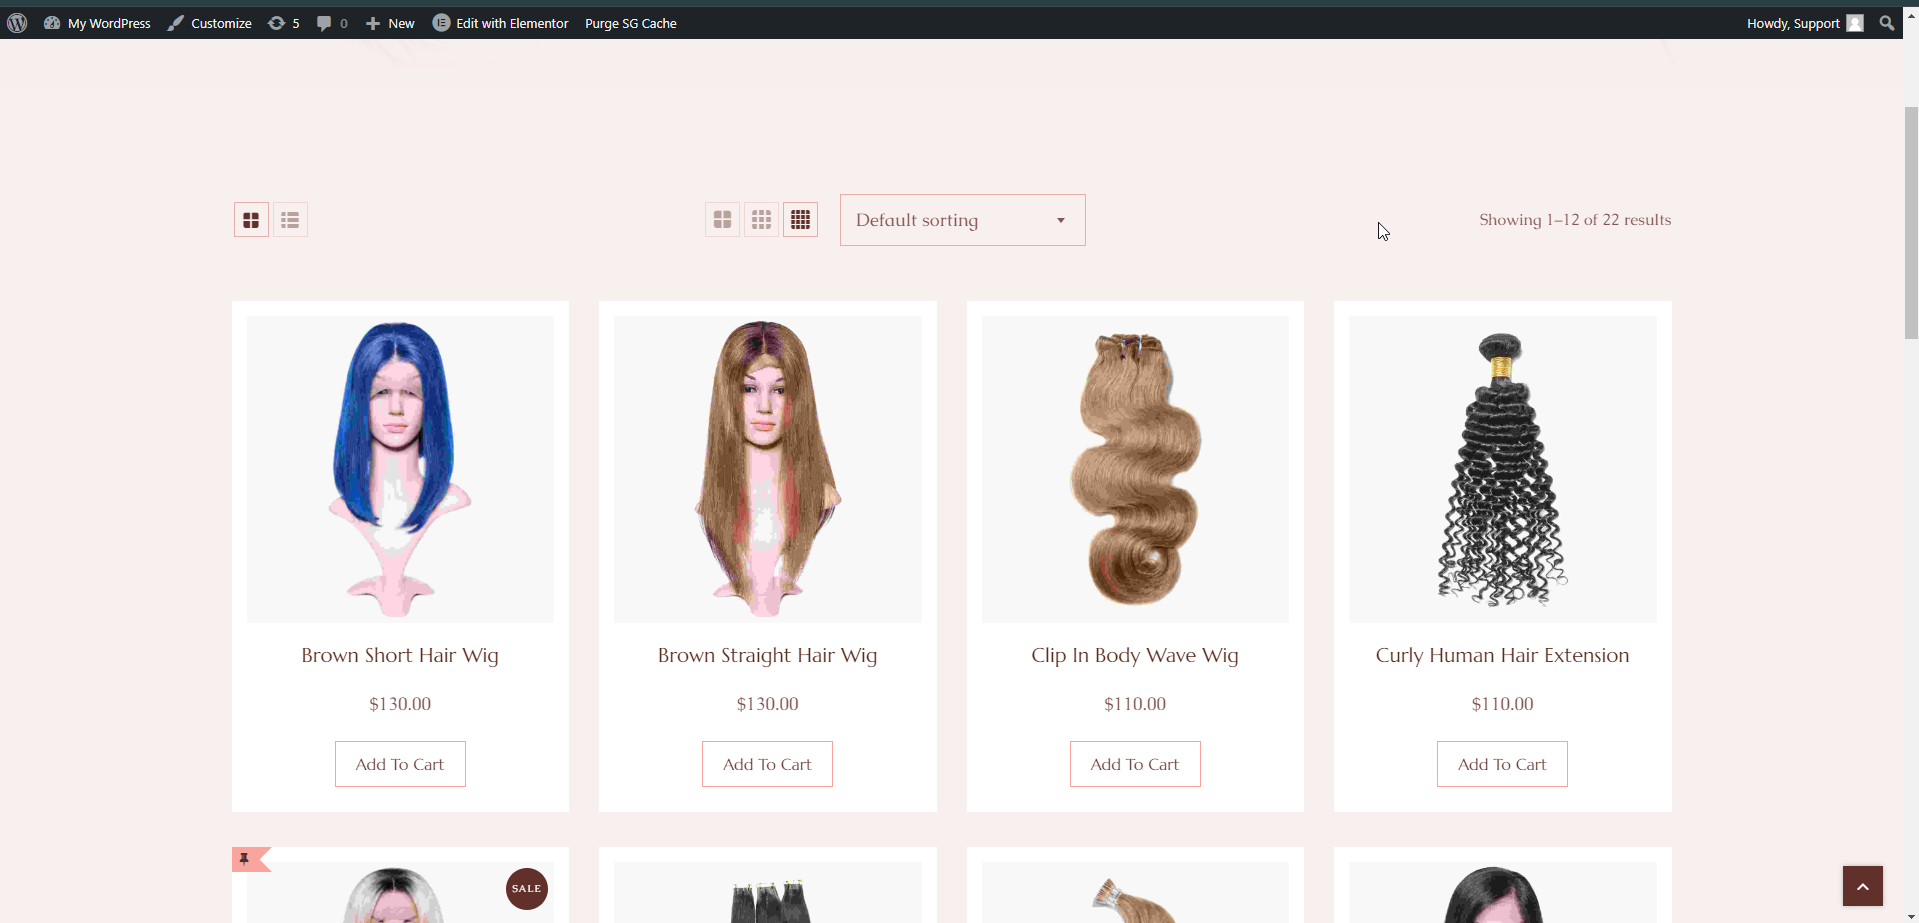Click the WordPress logo in admin bar
Image resolution: width=1919 pixels, height=923 pixels.
pos(17,23)
